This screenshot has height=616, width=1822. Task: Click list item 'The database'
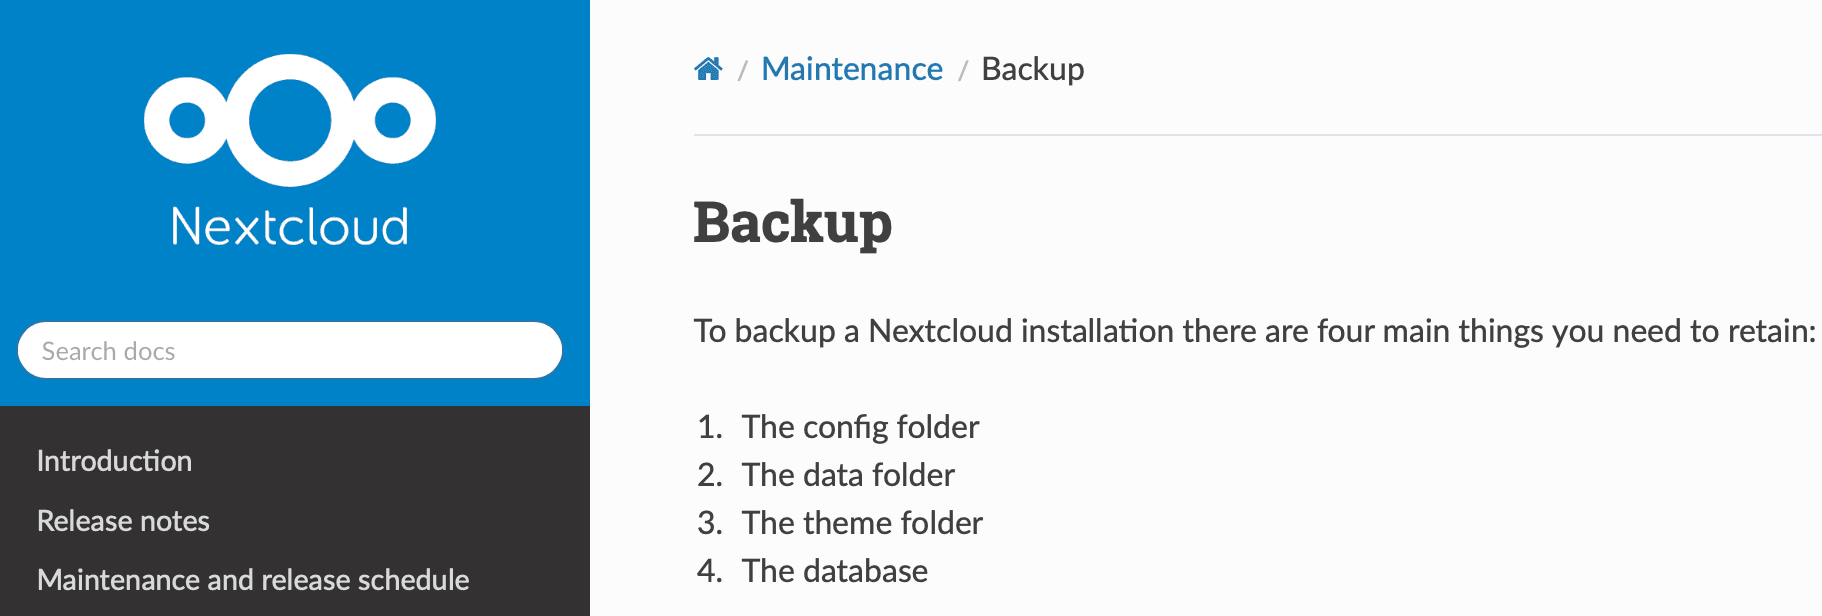coord(834,570)
